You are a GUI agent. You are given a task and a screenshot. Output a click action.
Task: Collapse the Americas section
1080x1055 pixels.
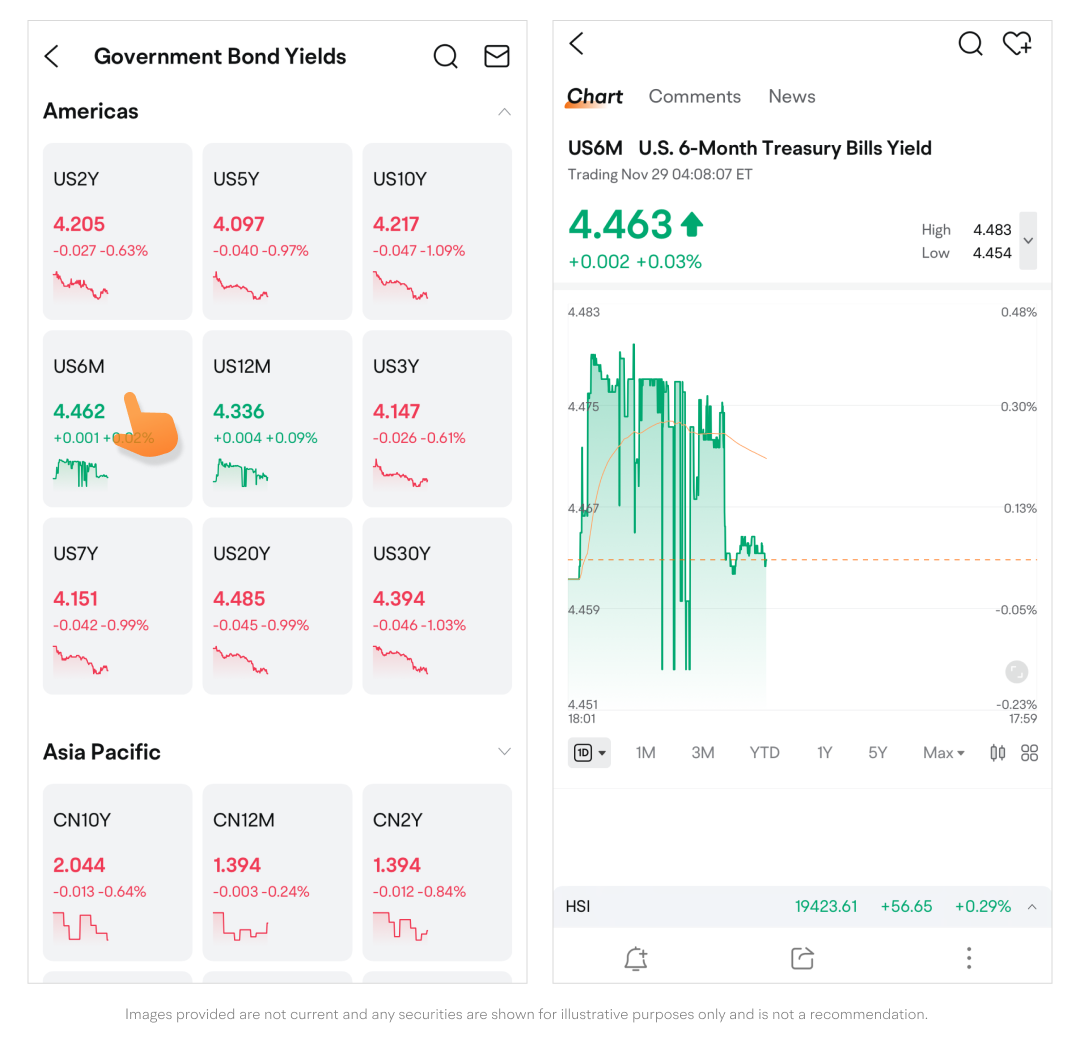(x=504, y=112)
